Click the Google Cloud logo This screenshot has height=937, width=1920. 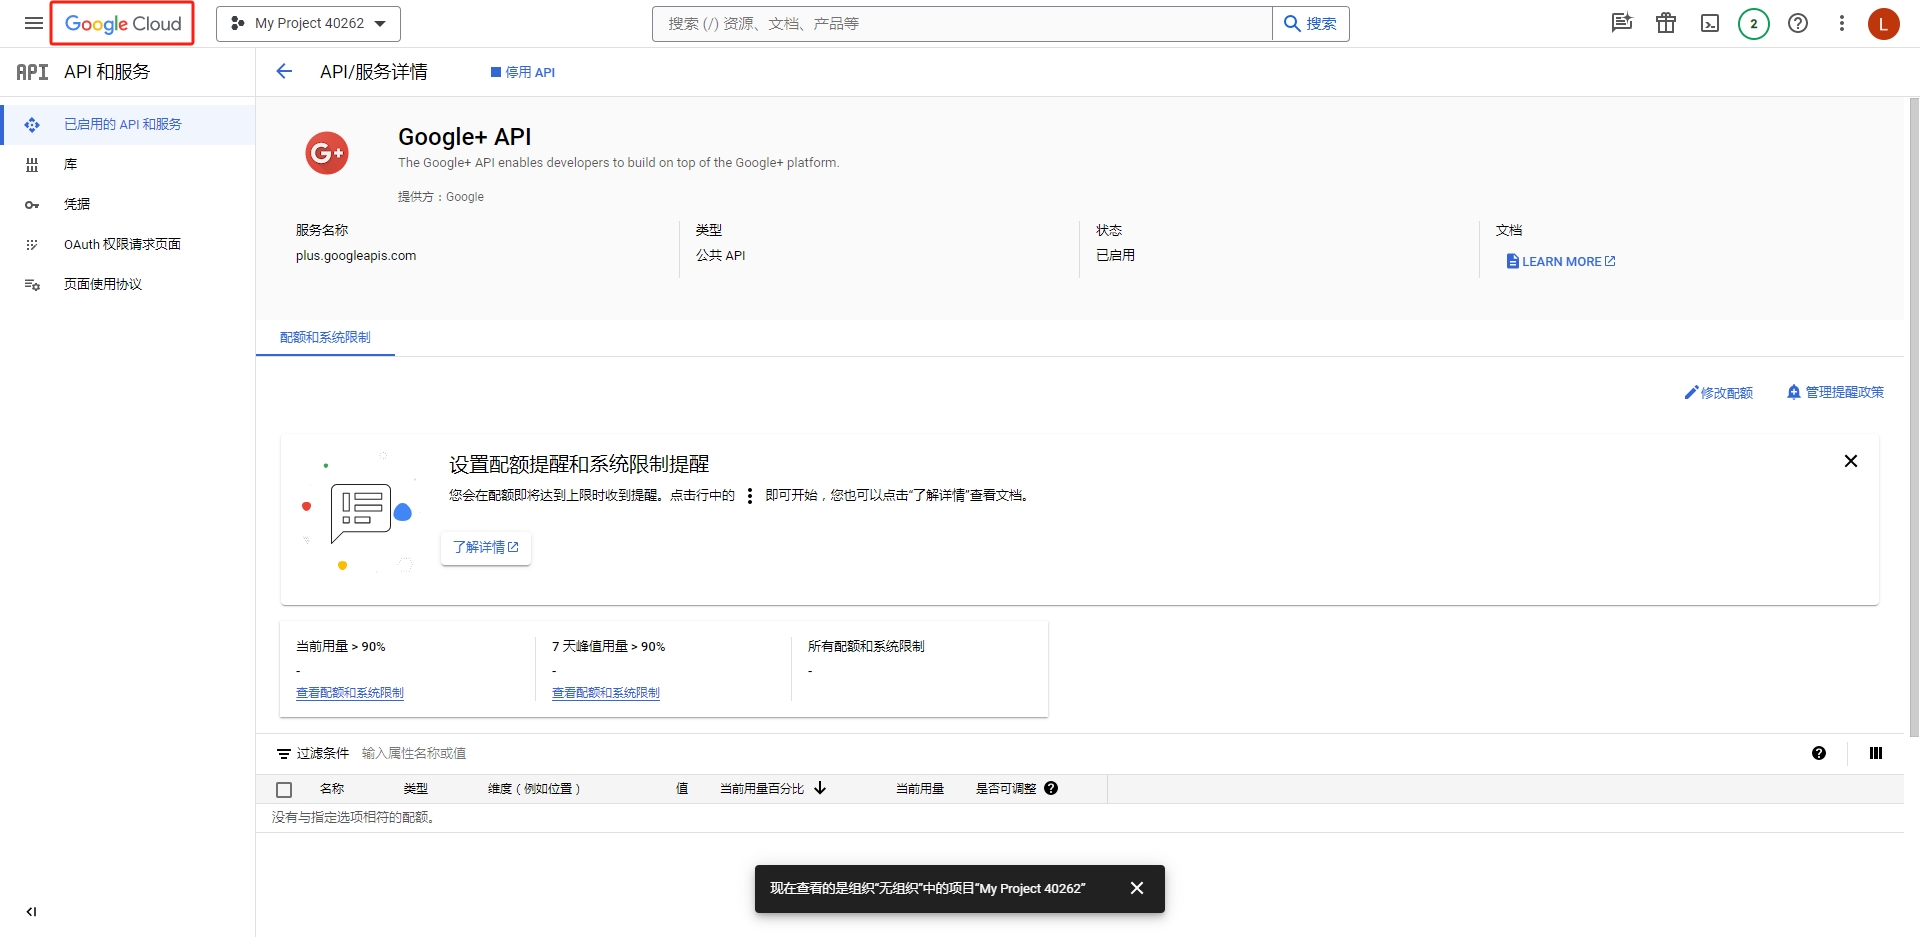click(123, 23)
